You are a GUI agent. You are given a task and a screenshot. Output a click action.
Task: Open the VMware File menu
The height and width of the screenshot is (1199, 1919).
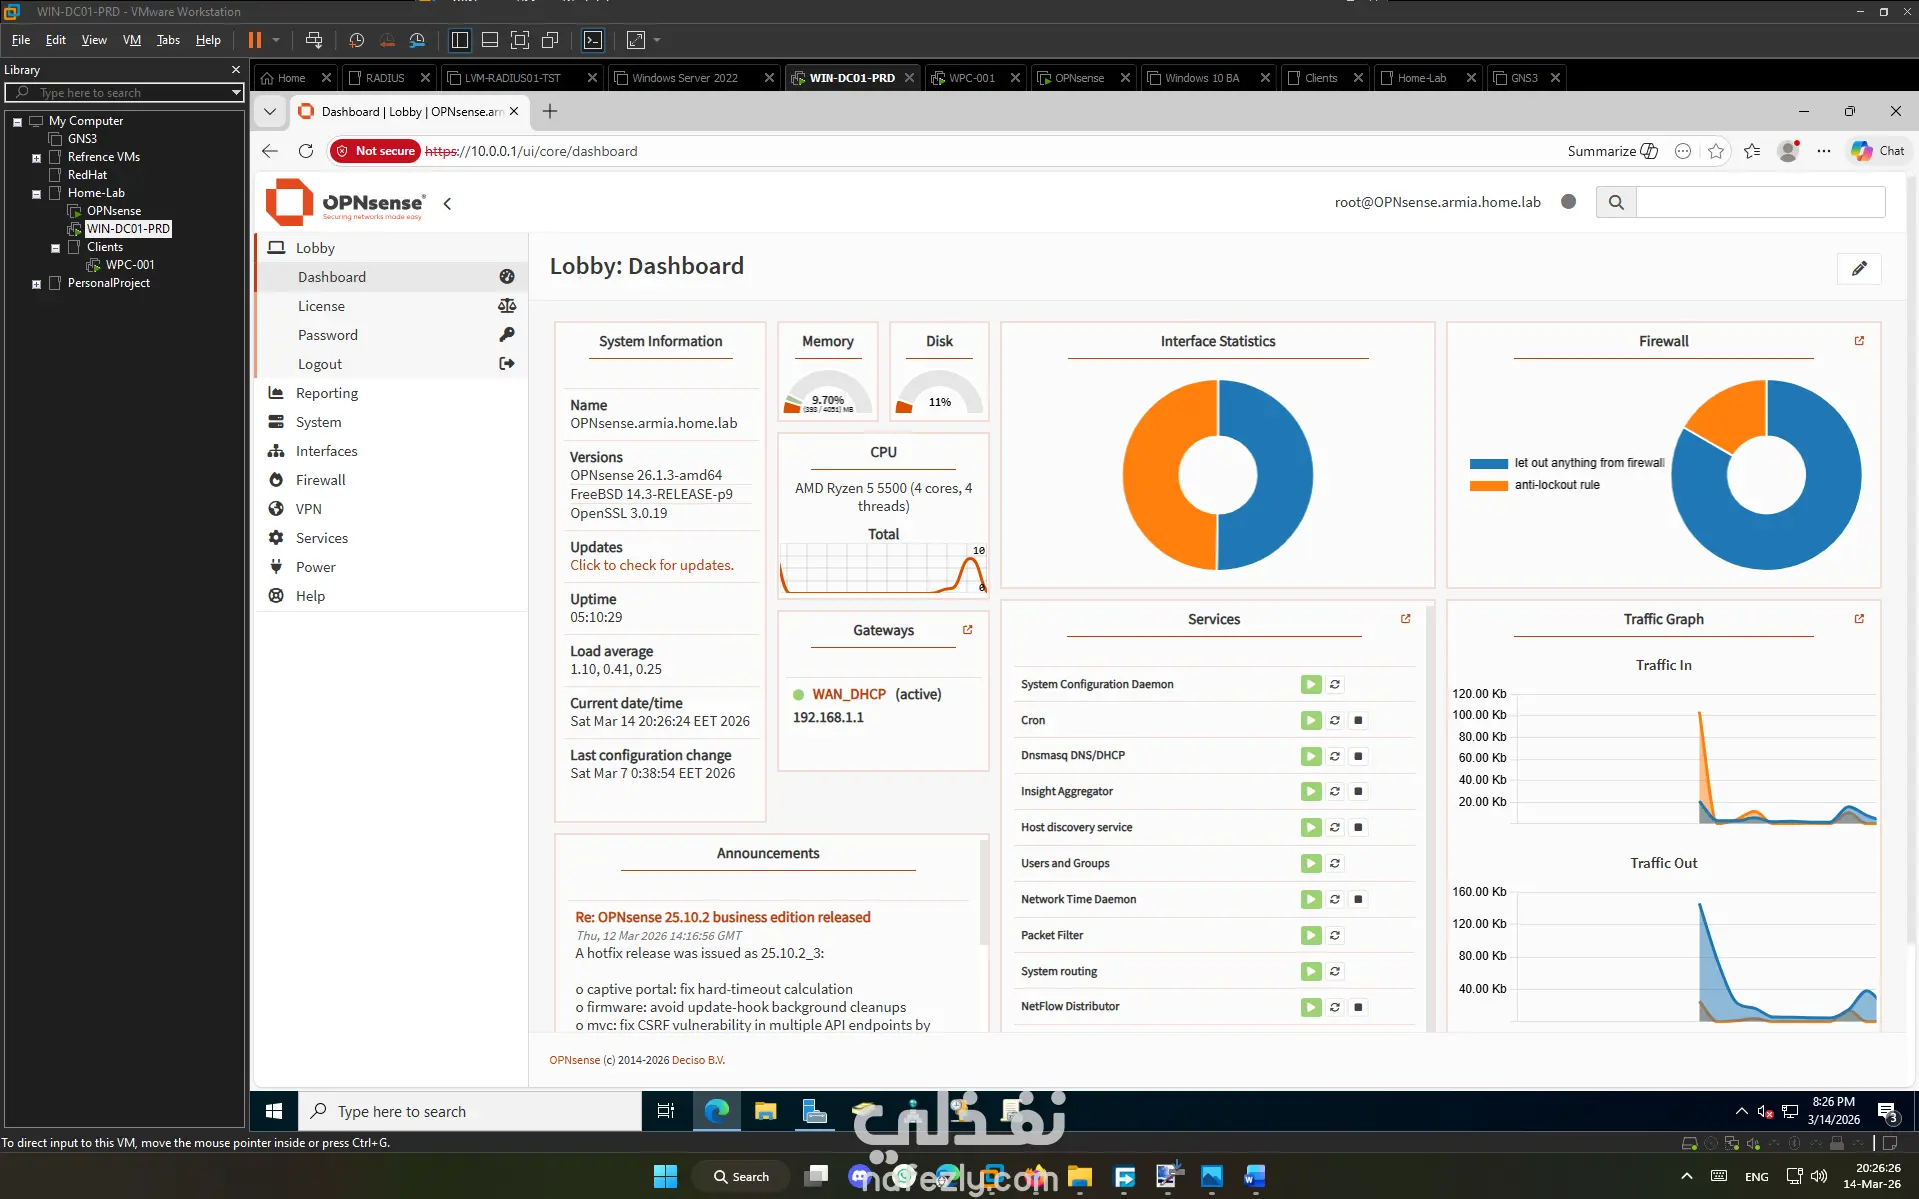[21, 40]
